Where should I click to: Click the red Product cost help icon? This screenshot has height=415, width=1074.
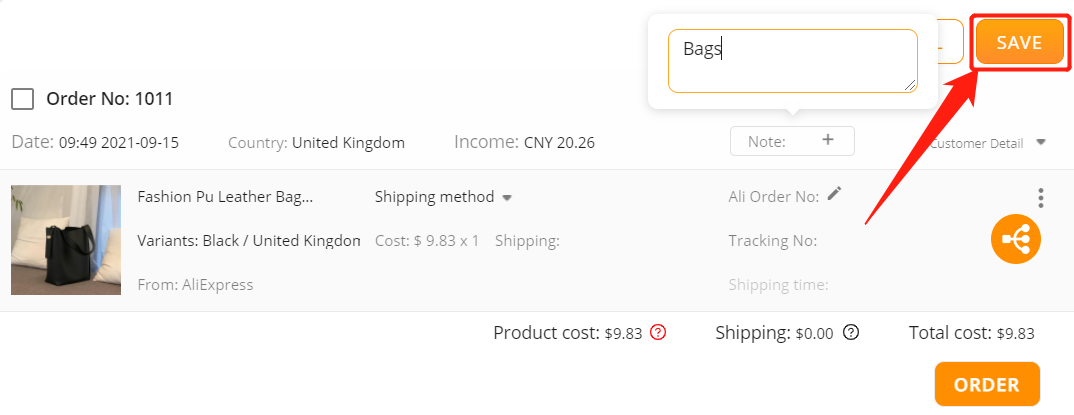click(658, 333)
